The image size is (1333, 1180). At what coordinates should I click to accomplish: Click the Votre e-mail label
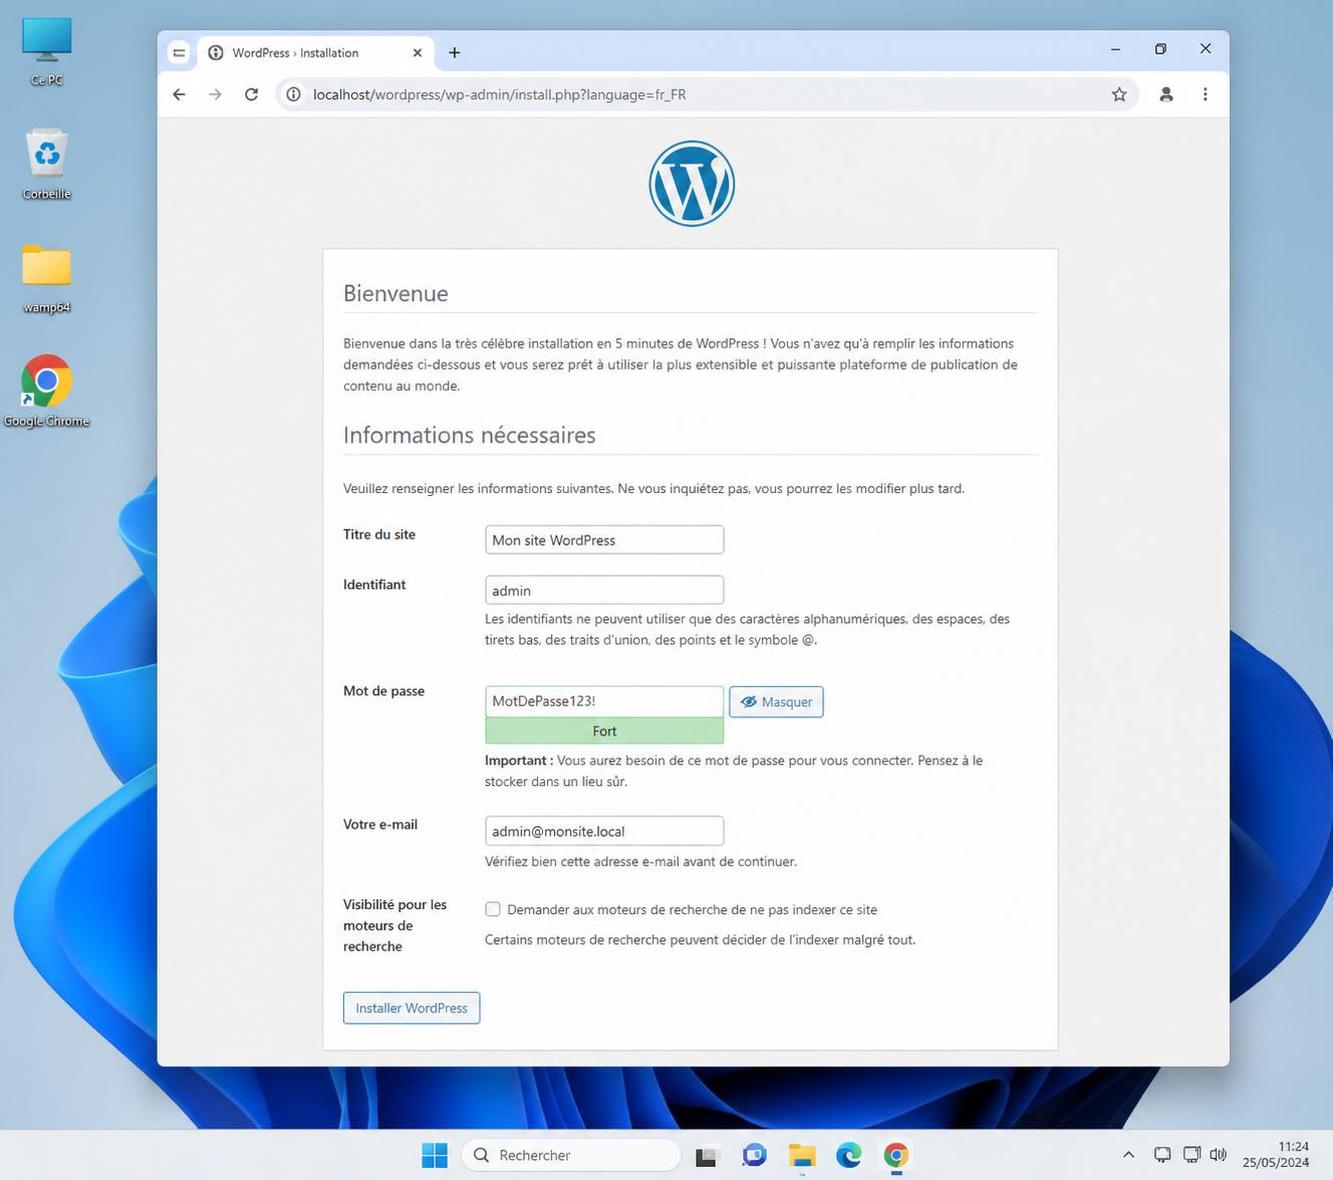(380, 824)
